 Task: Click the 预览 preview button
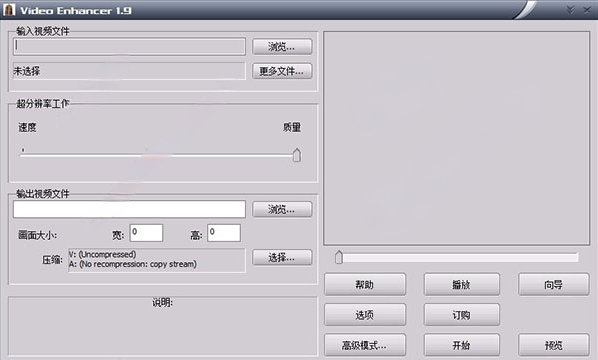(x=553, y=345)
